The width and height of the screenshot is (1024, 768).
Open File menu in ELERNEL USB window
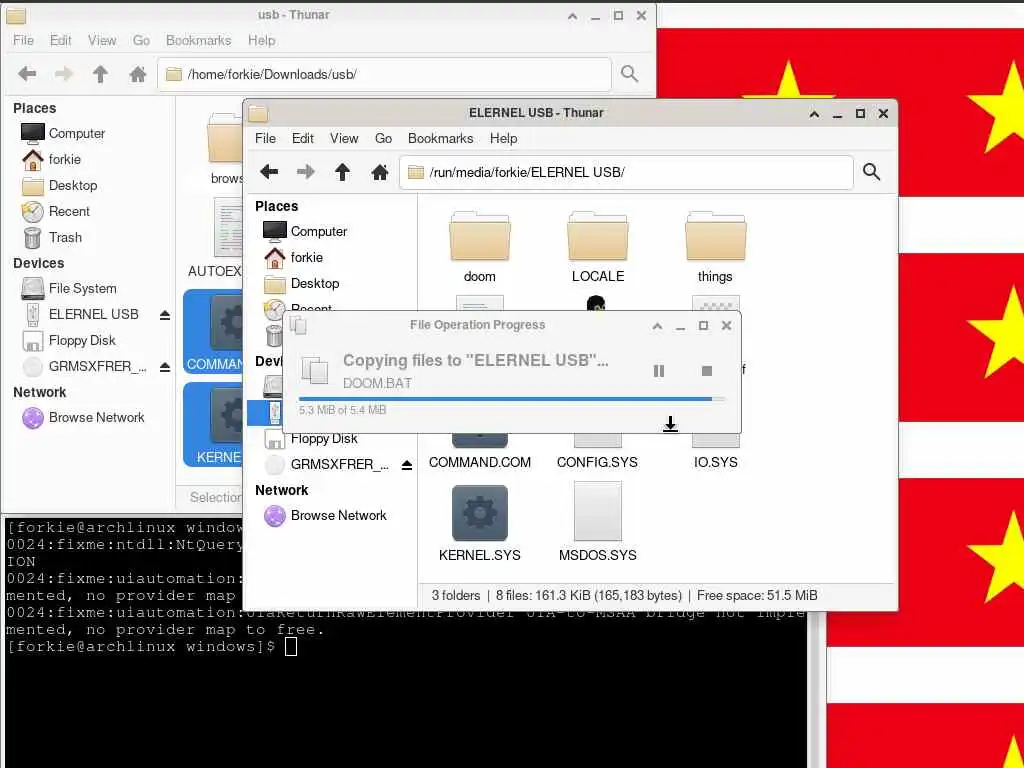click(x=265, y=138)
